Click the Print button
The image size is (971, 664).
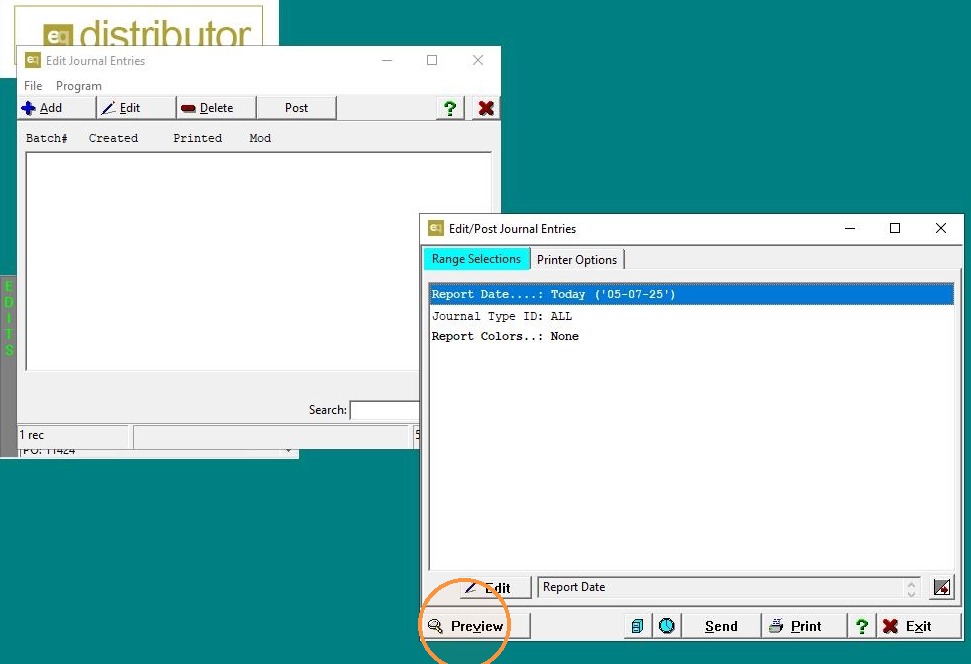(x=803, y=626)
